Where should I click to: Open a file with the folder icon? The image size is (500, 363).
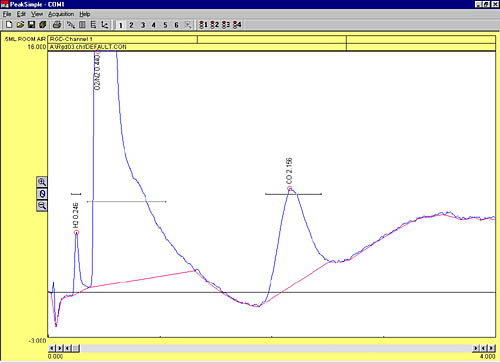click(x=20, y=25)
